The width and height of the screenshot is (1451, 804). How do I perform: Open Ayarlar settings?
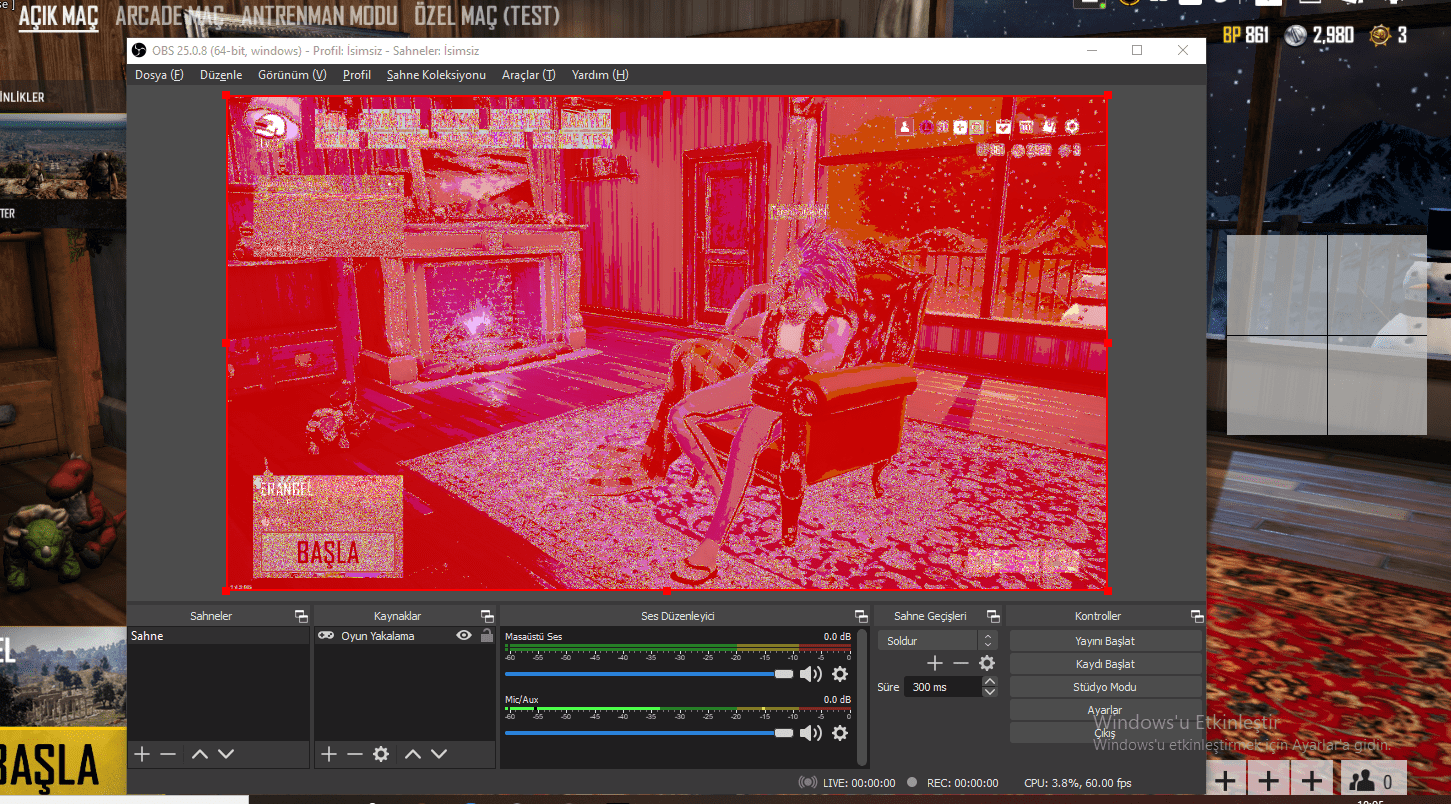(x=1105, y=710)
